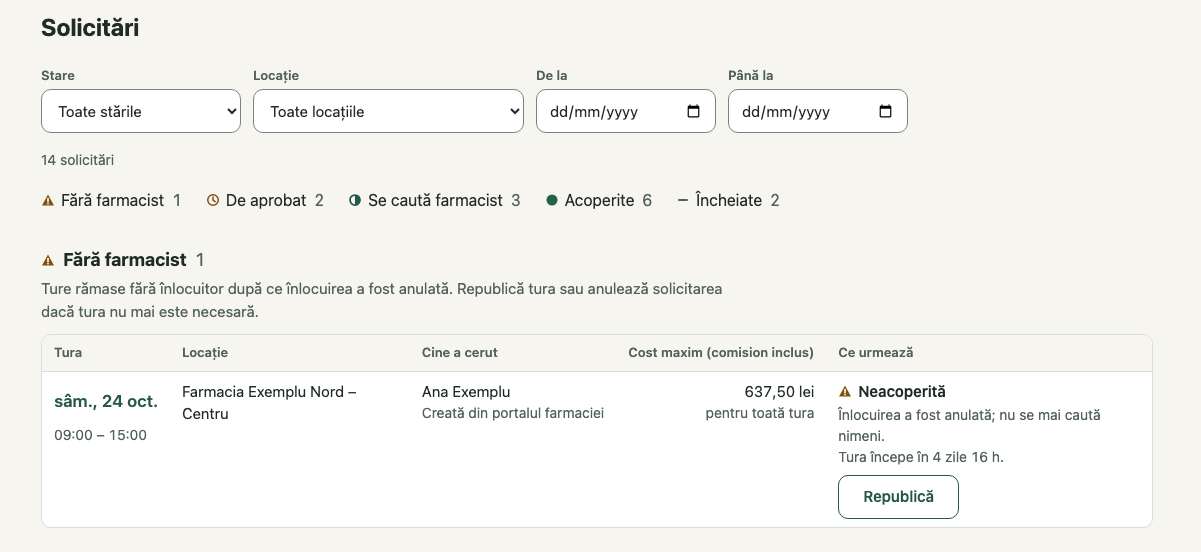Click the Cine a cerut column header
The height and width of the screenshot is (552, 1201).
(460, 353)
